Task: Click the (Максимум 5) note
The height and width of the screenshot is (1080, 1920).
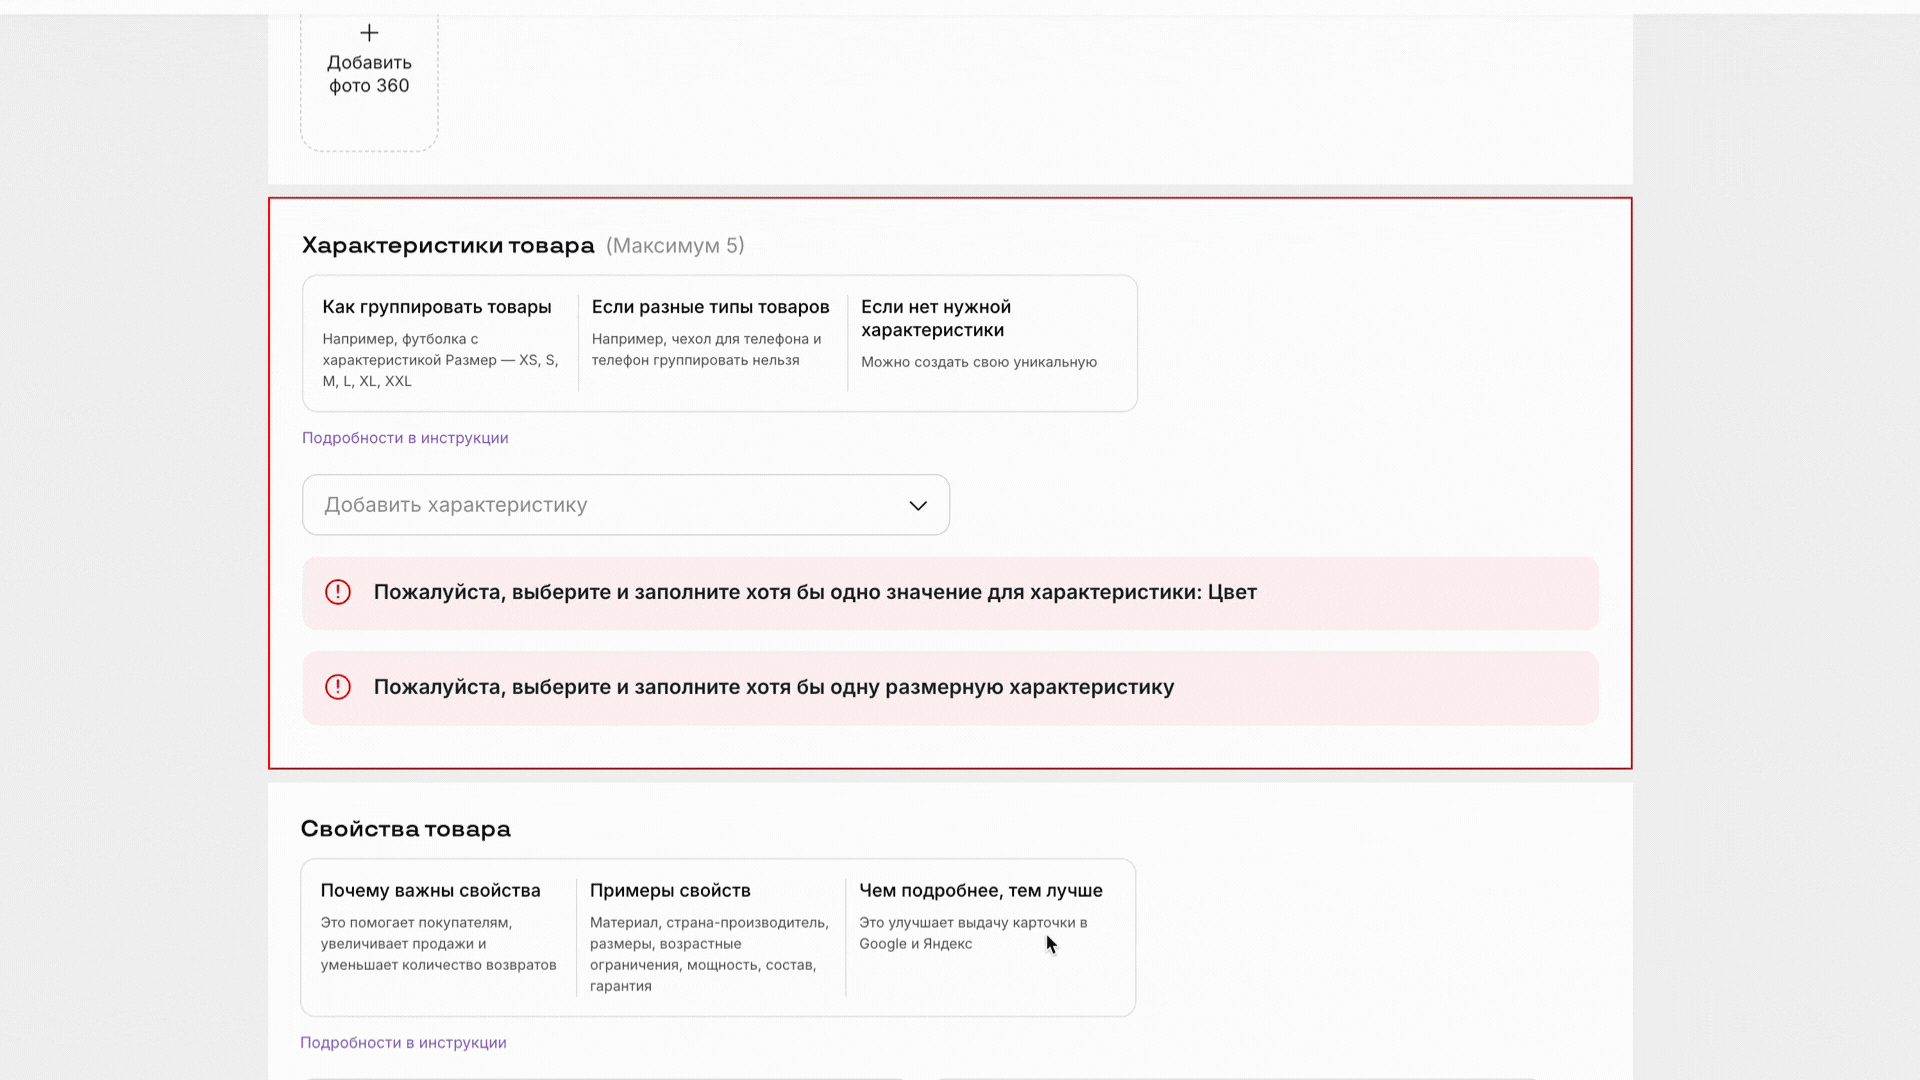Action: pyautogui.click(x=675, y=246)
